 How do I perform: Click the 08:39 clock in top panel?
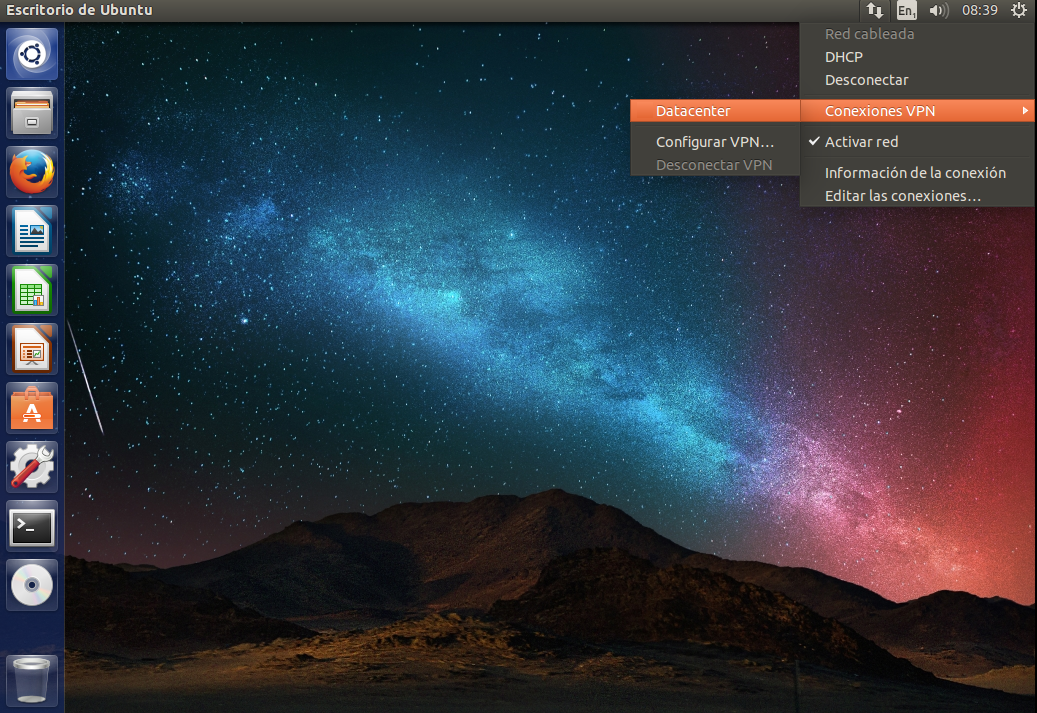pos(979,11)
